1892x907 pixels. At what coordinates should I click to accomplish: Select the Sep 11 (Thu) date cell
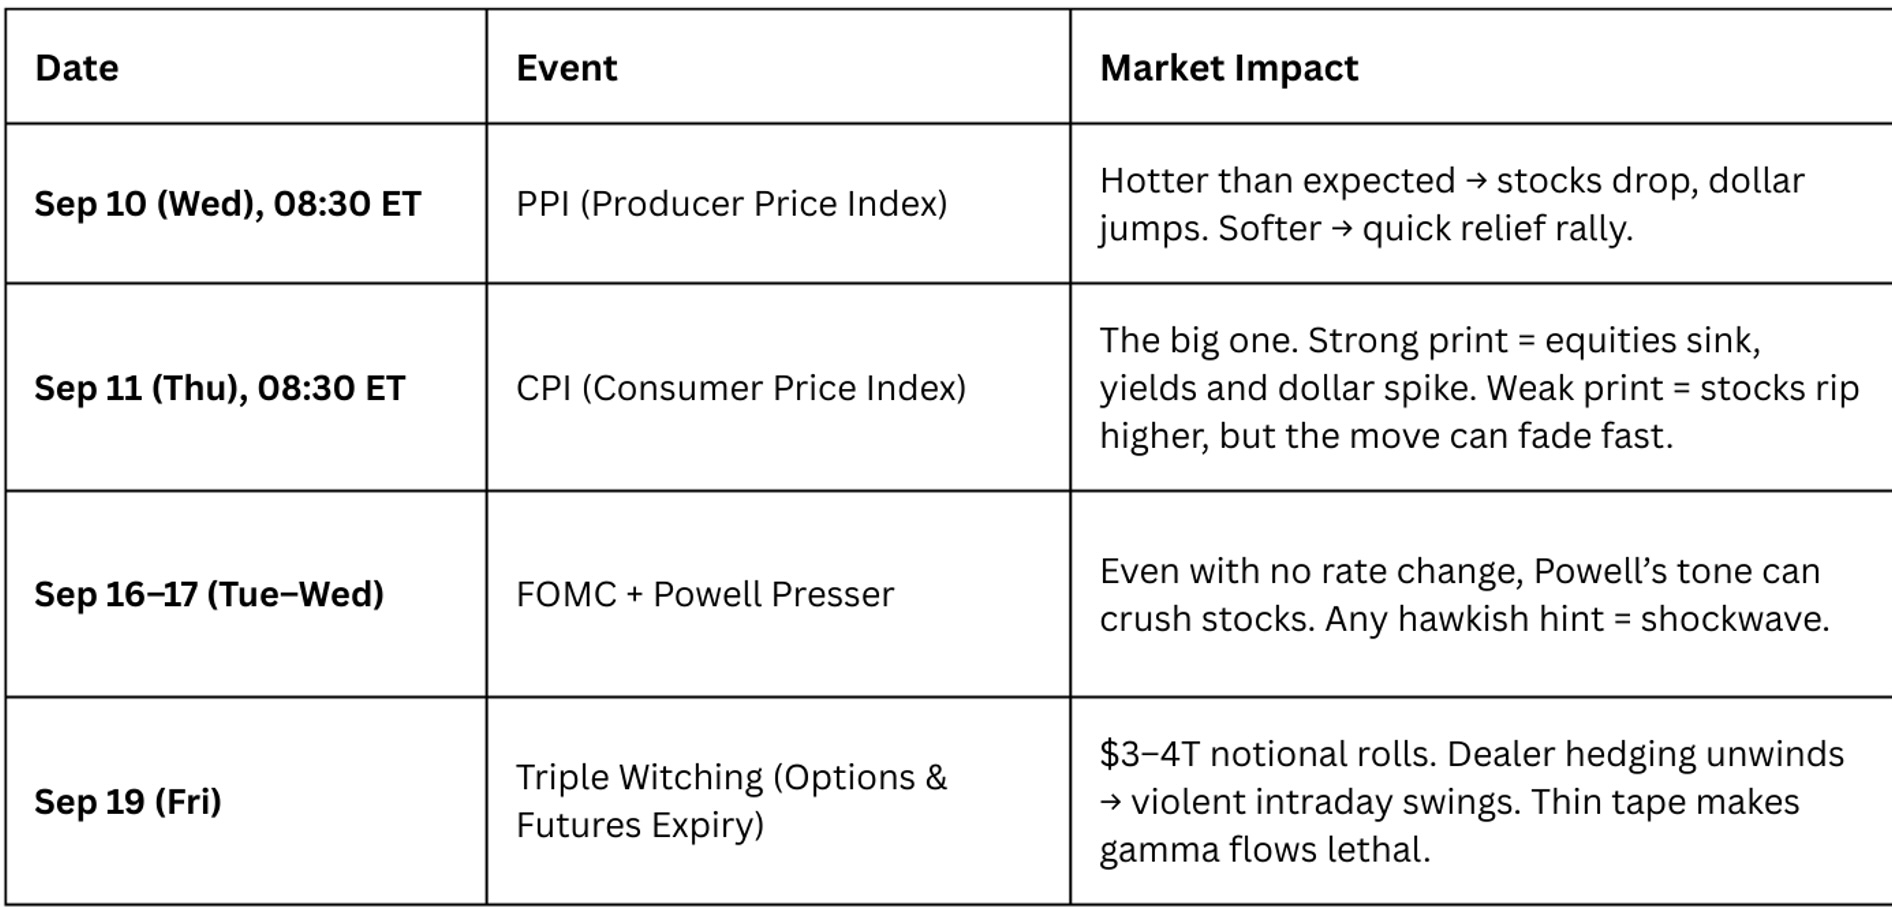point(220,388)
